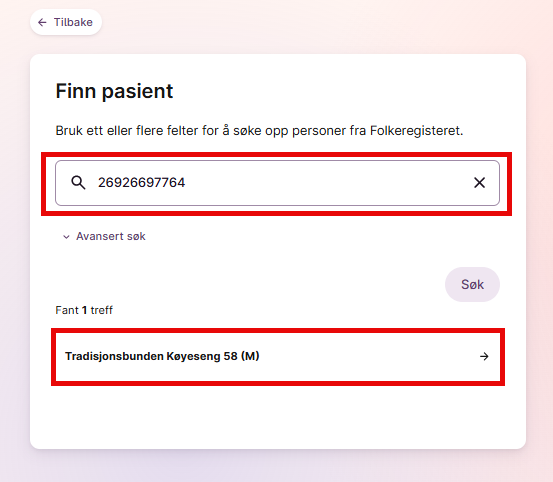Focus the search field containing 26926697764

(277, 183)
